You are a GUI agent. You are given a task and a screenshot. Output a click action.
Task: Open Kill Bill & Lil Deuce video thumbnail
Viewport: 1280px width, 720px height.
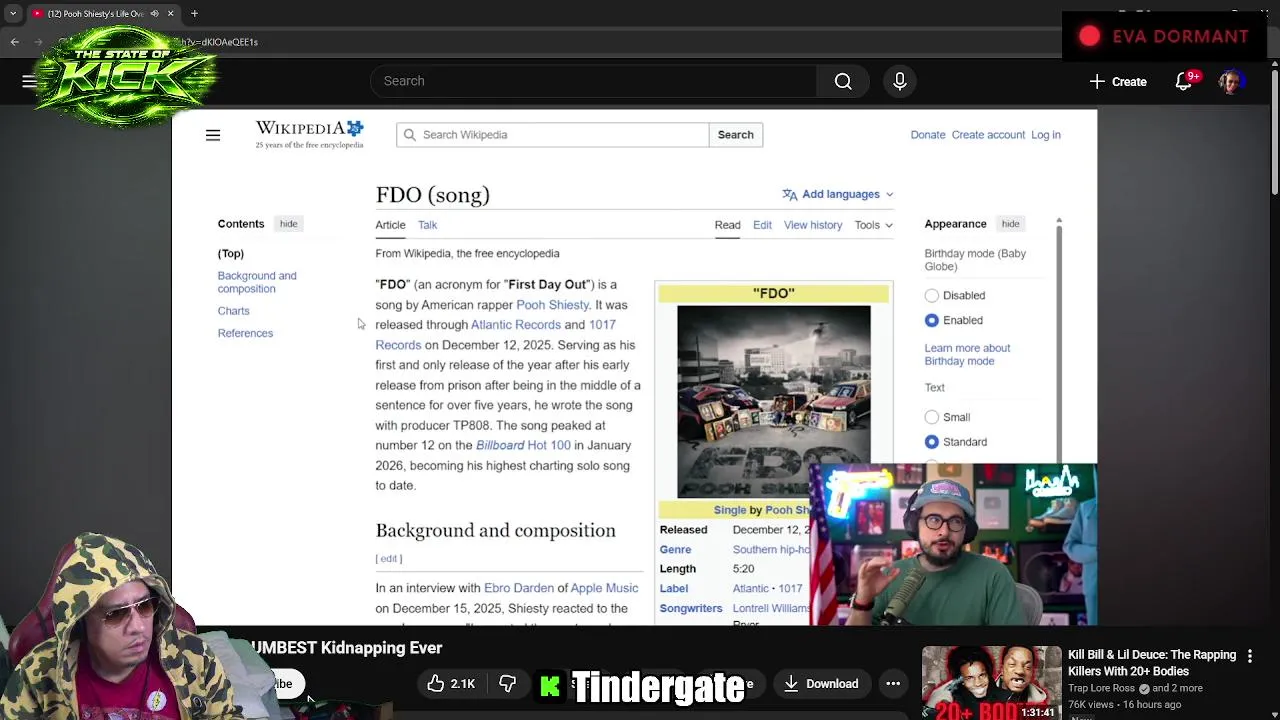click(x=991, y=683)
